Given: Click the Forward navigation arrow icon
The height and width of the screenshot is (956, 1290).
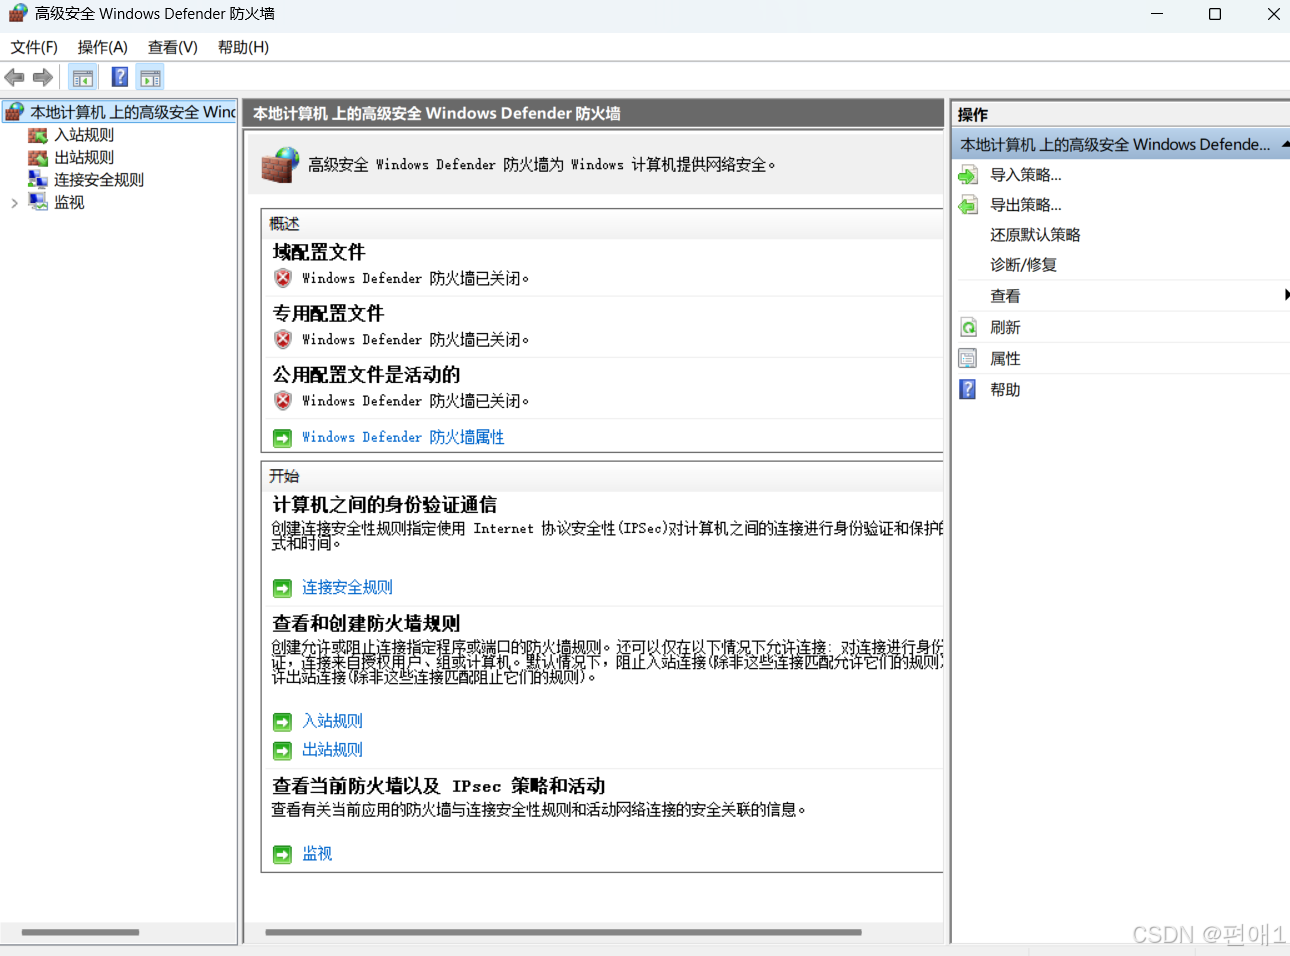Looking at the screenshot, I should point(40,77).
